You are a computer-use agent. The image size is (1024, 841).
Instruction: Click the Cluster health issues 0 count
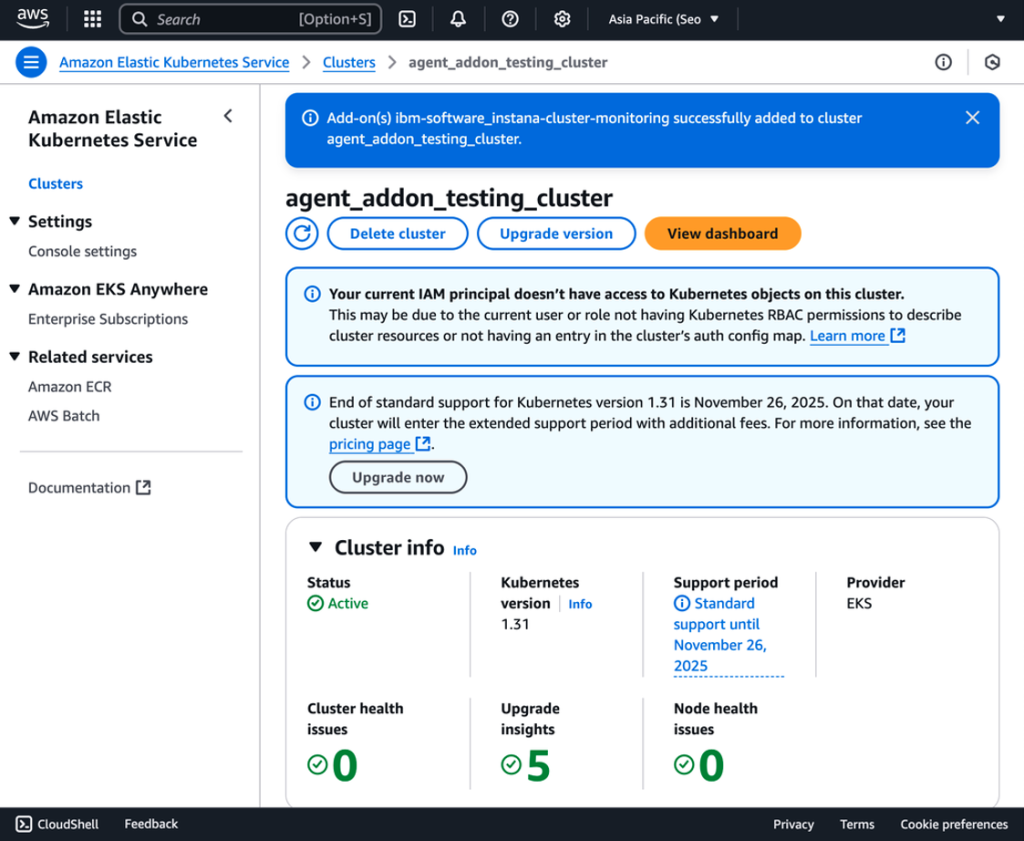coord(344,765)
